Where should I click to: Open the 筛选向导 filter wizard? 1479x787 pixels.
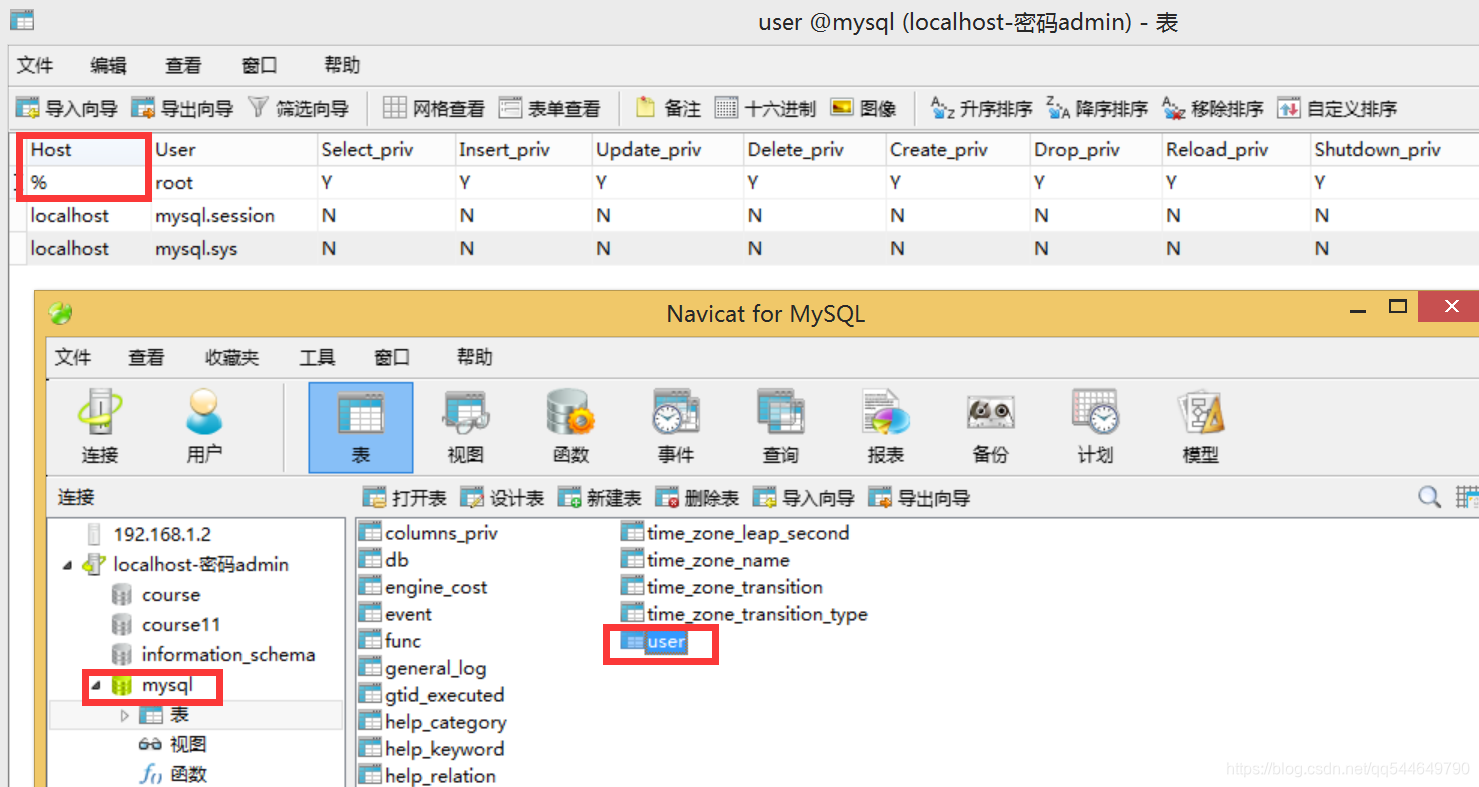pos(298,108)
